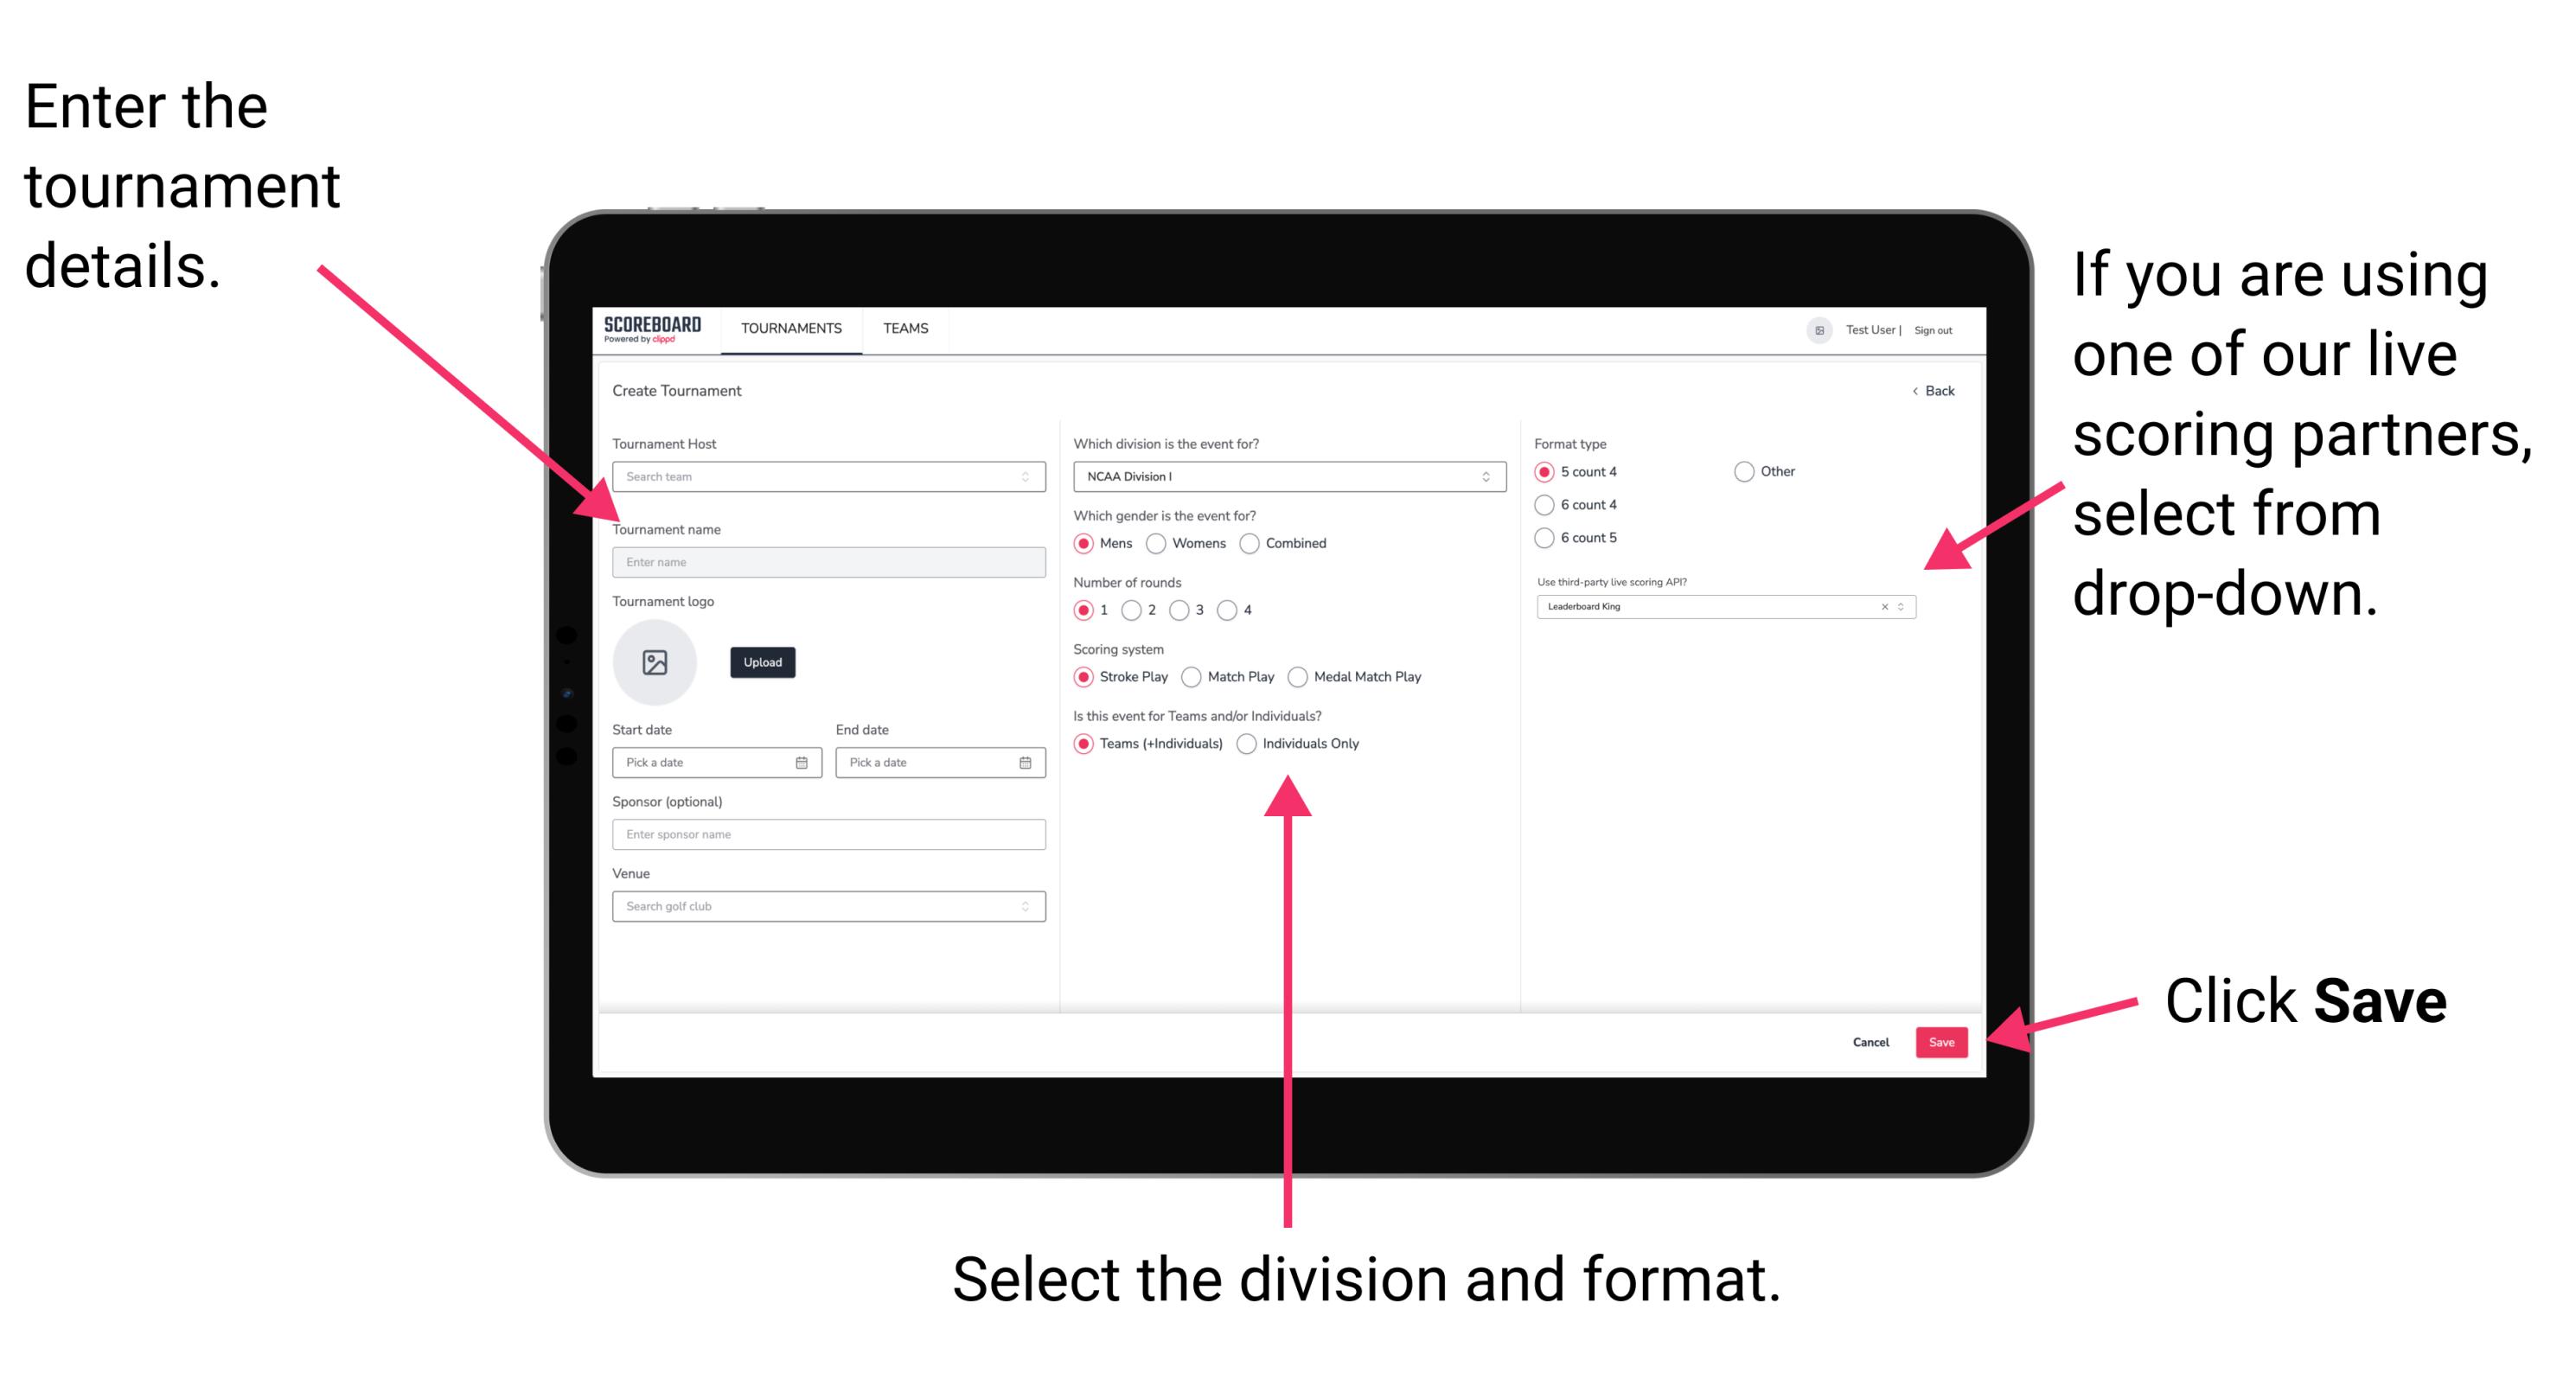
Task: Click the venue search dropdown icon
Action: (x=1024, y=906)
